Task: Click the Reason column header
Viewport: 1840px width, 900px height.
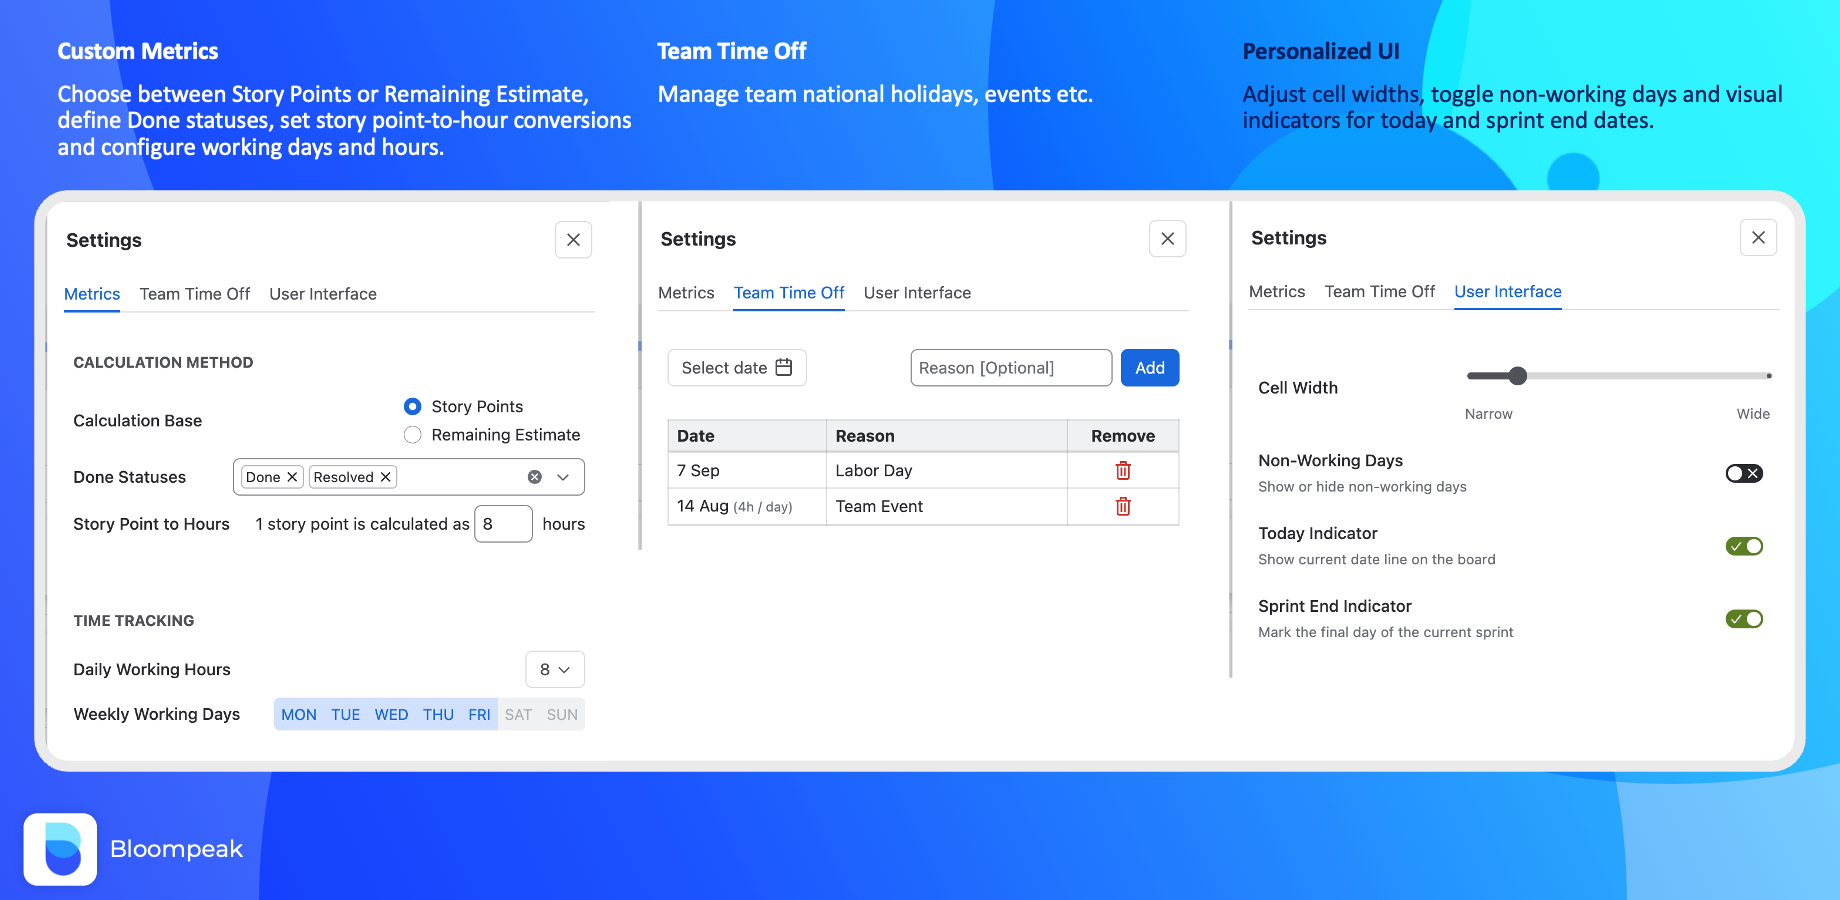Action: click(x=946, y=436)
